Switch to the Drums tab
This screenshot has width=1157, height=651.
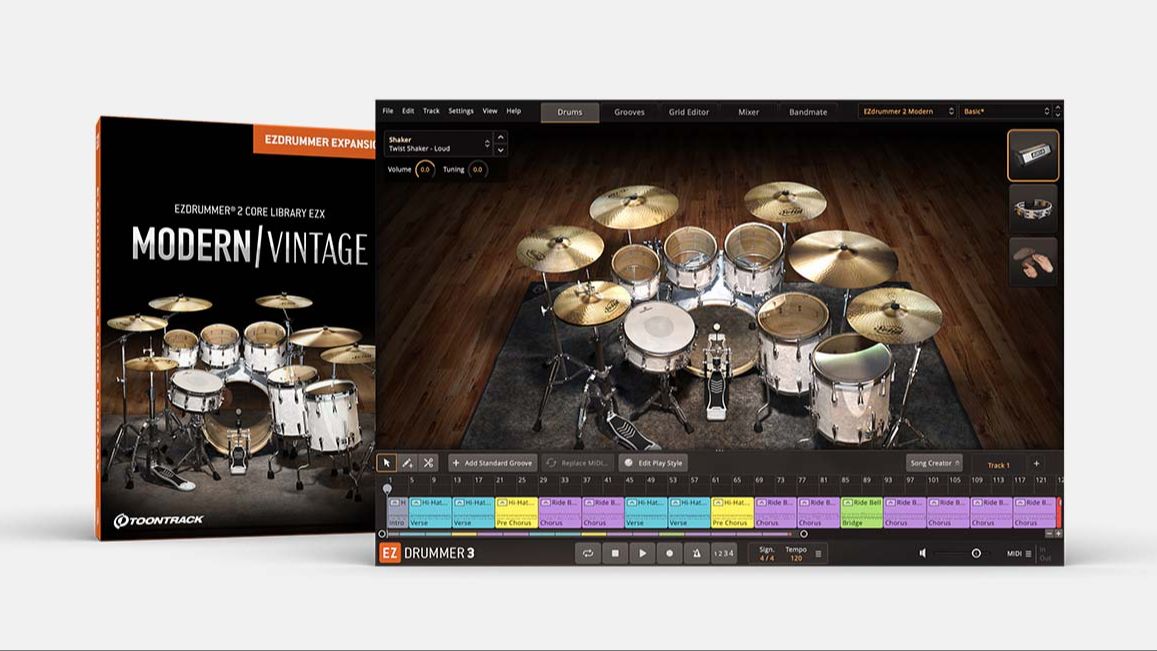pyautogui.click(x=570, y=112)
